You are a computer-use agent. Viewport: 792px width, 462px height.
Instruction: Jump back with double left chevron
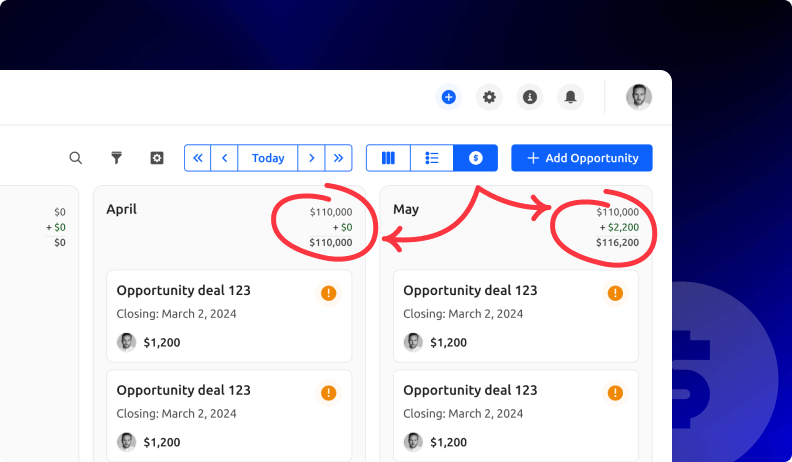(x=198, y=158)
